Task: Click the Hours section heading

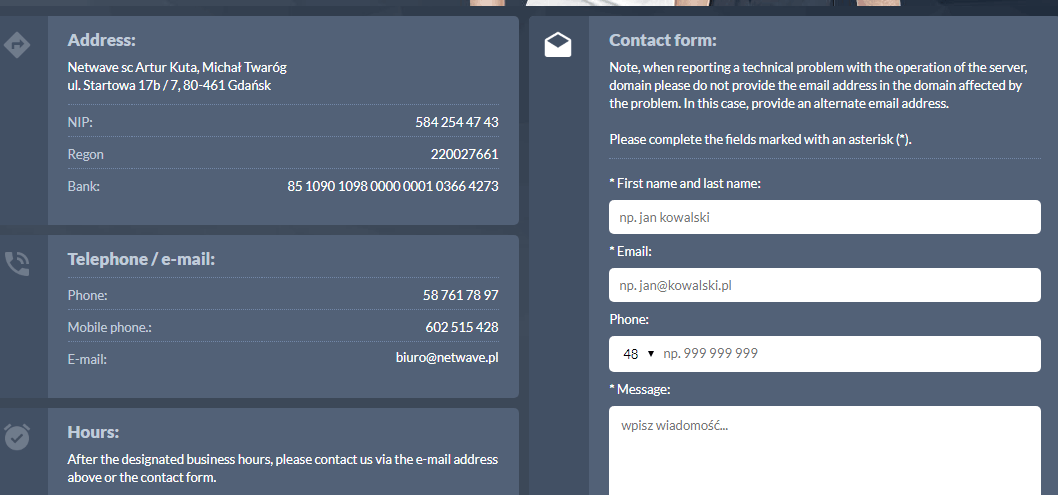Action: pos(93,432)
